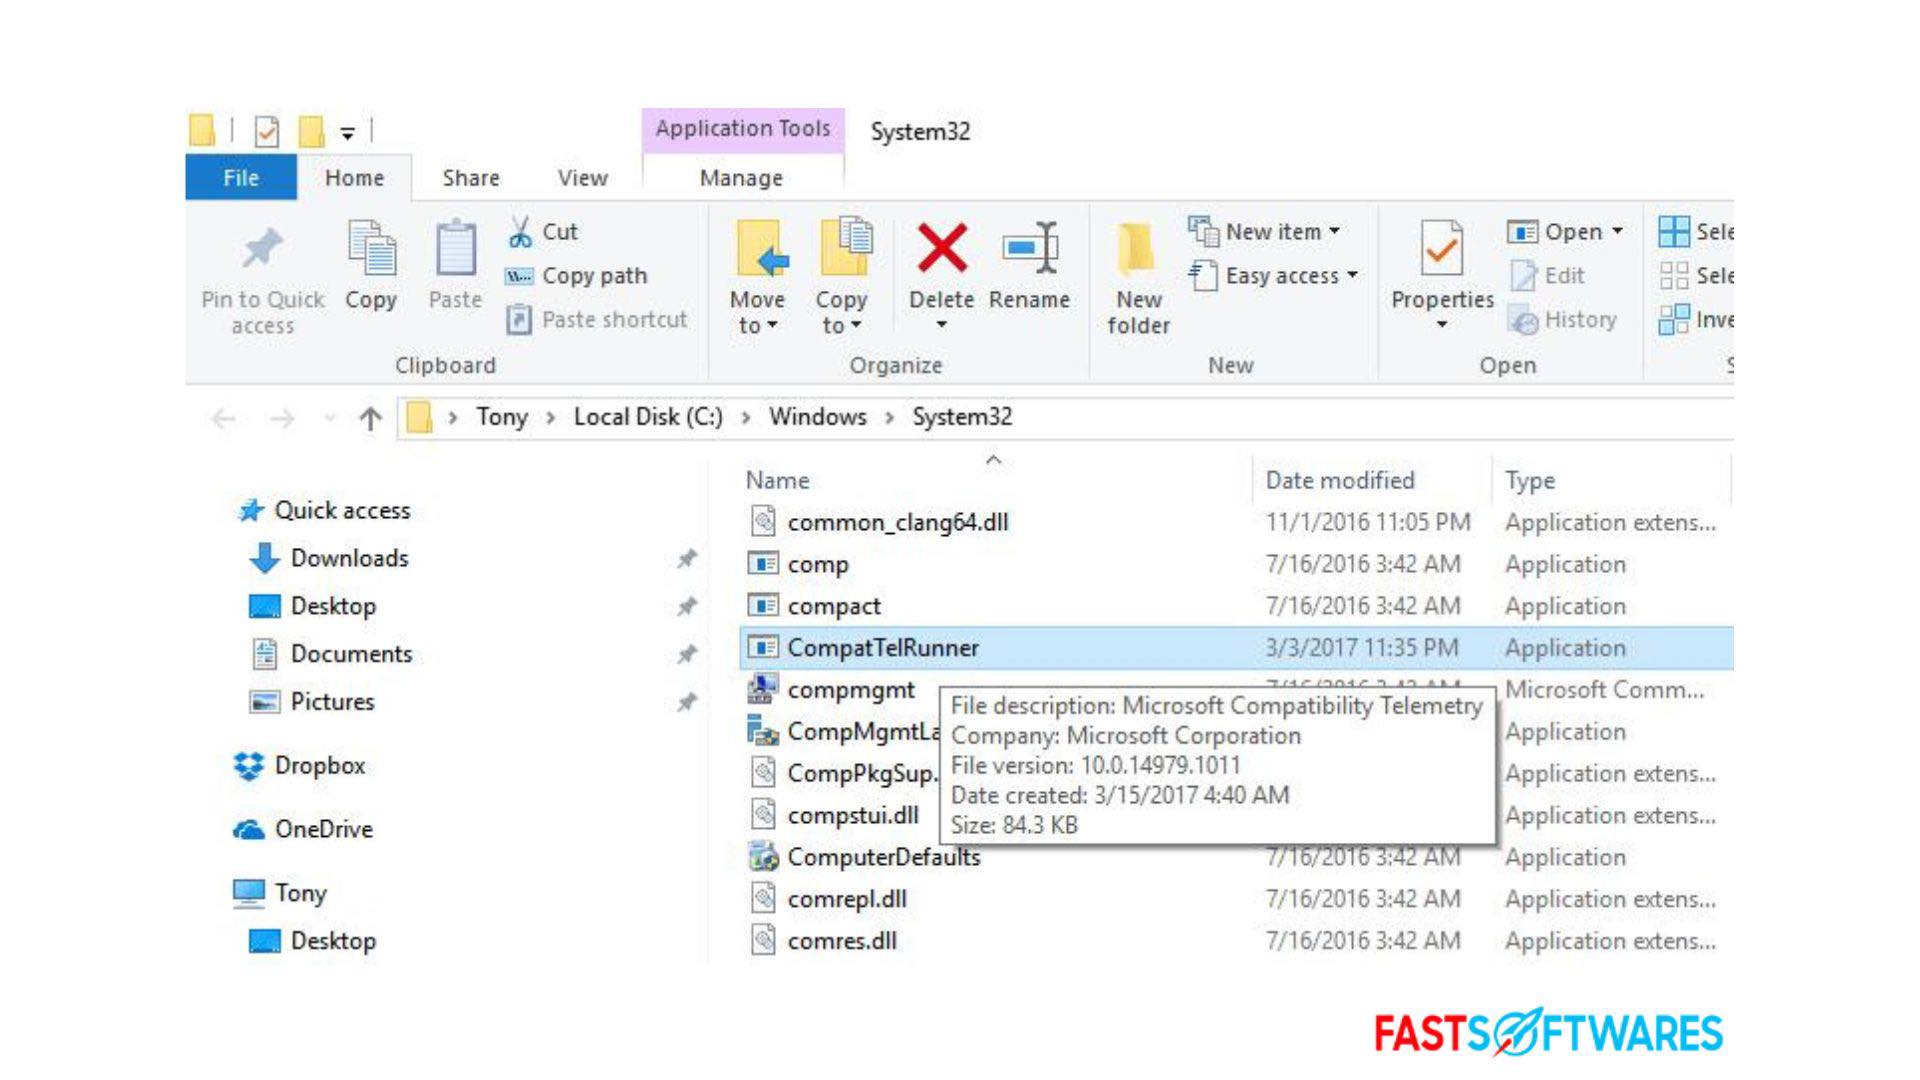The width and height of the screenshot is (1920, 1080).
Task: Click the Pin to Quick access icon
Action: click(x=262, y=249)
